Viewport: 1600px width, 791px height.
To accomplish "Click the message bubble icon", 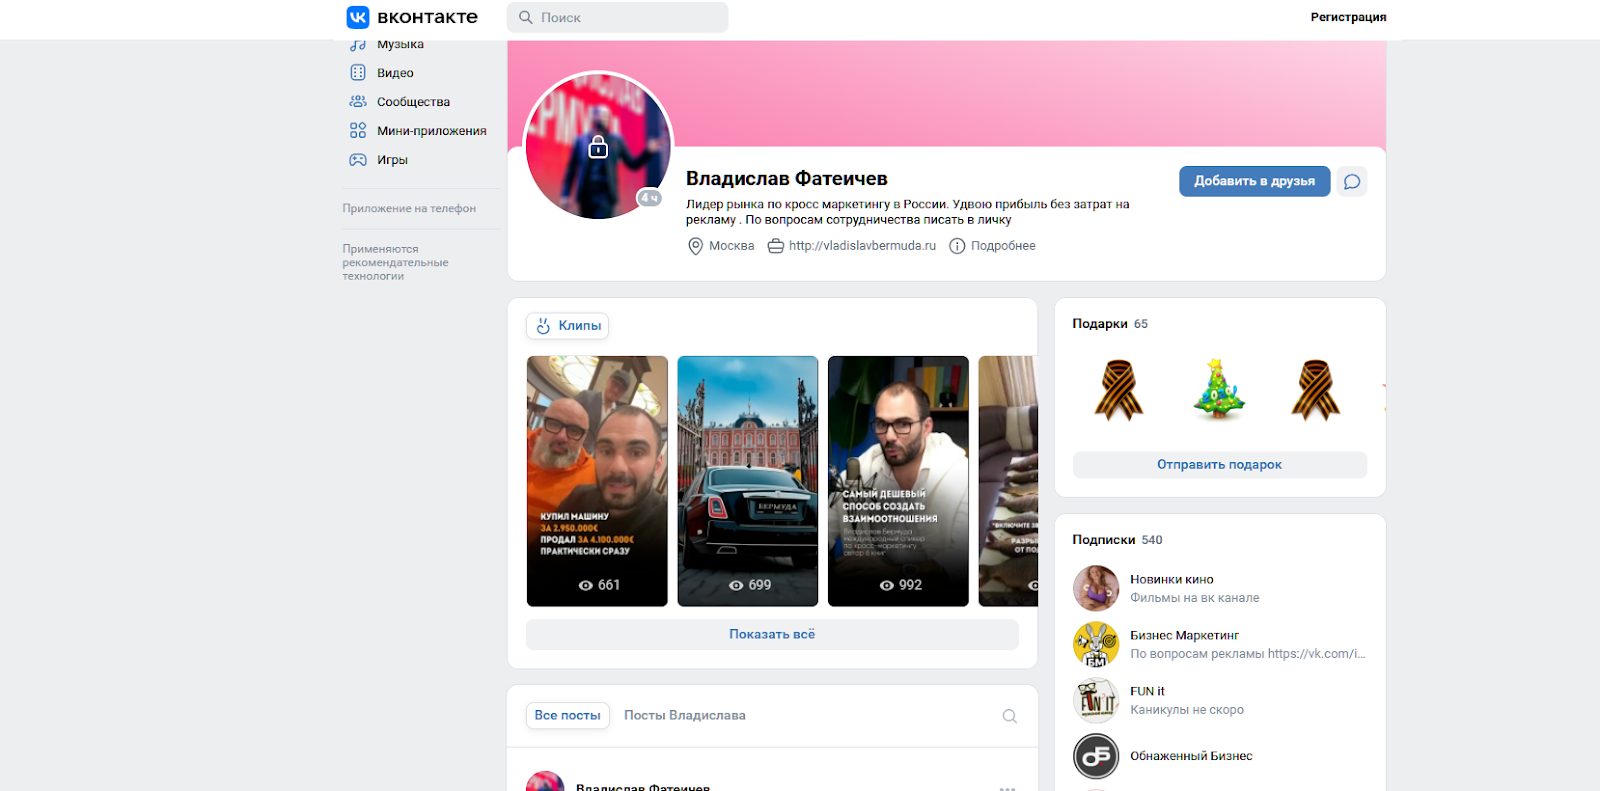I will [1351, 182].
